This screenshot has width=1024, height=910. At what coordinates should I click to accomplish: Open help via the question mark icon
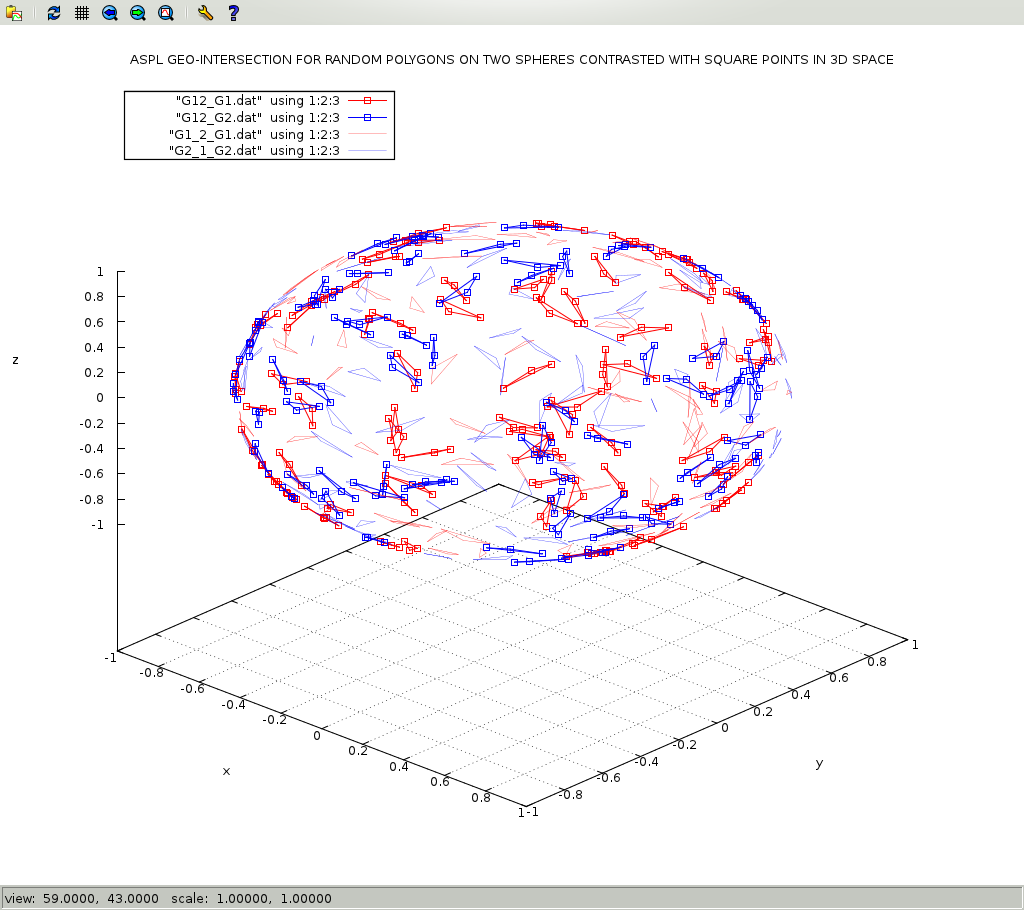(233, 13)
